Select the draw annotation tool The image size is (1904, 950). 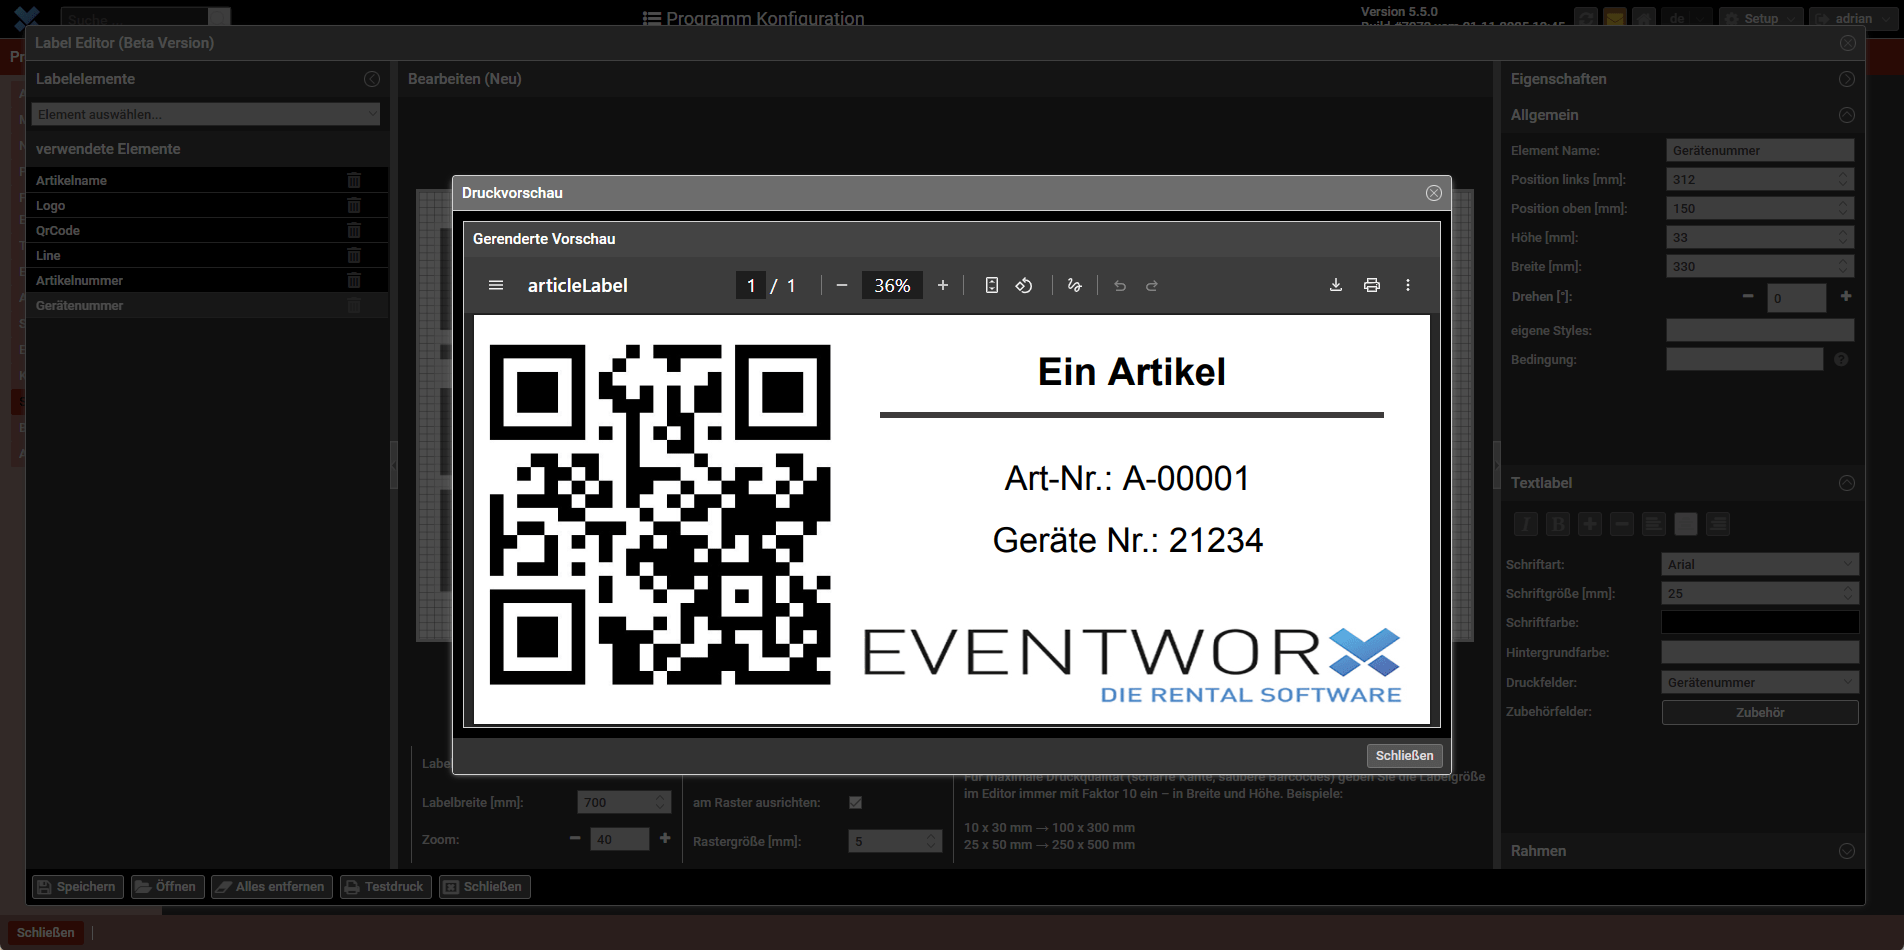coord(1074,285)
